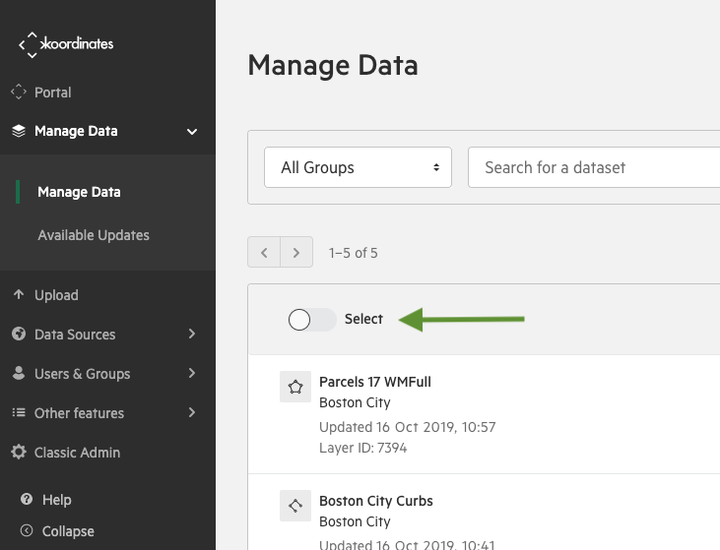Screen dimensions: 720x550
Task: Click the polygon icon for Parcels 17 WMFull
Action: coord(295,387)
